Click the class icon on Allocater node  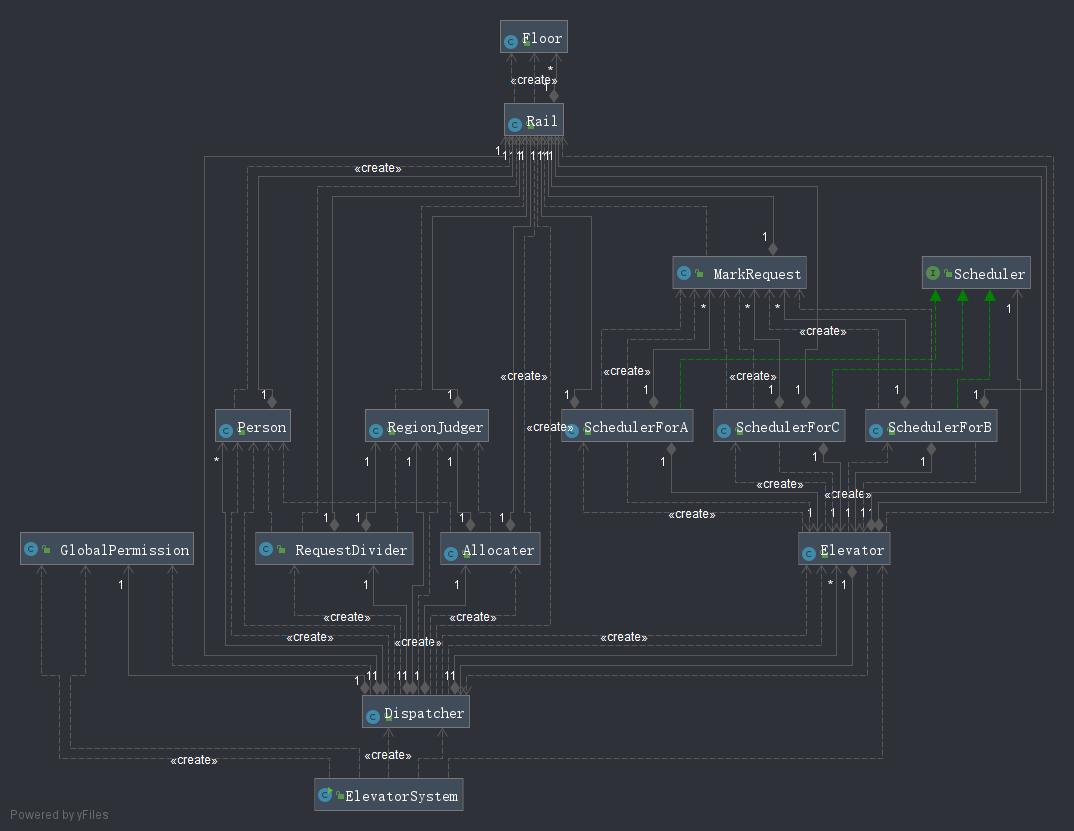[451, 554]
